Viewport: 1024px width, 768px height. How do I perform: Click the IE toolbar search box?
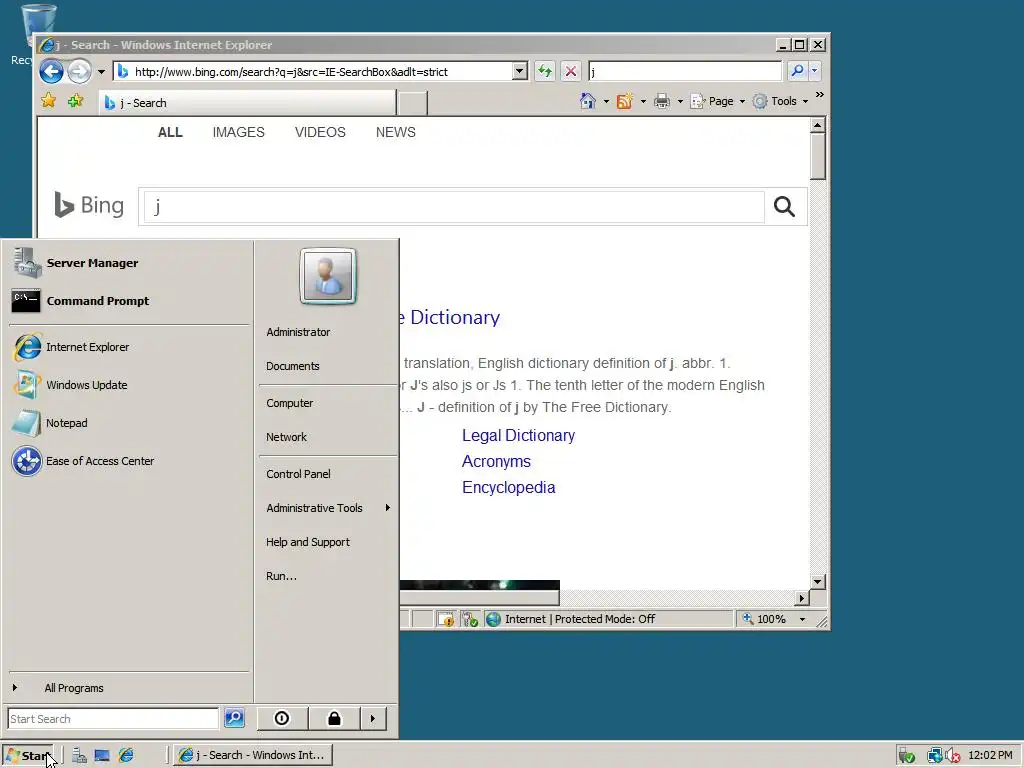tap(684, 71)
